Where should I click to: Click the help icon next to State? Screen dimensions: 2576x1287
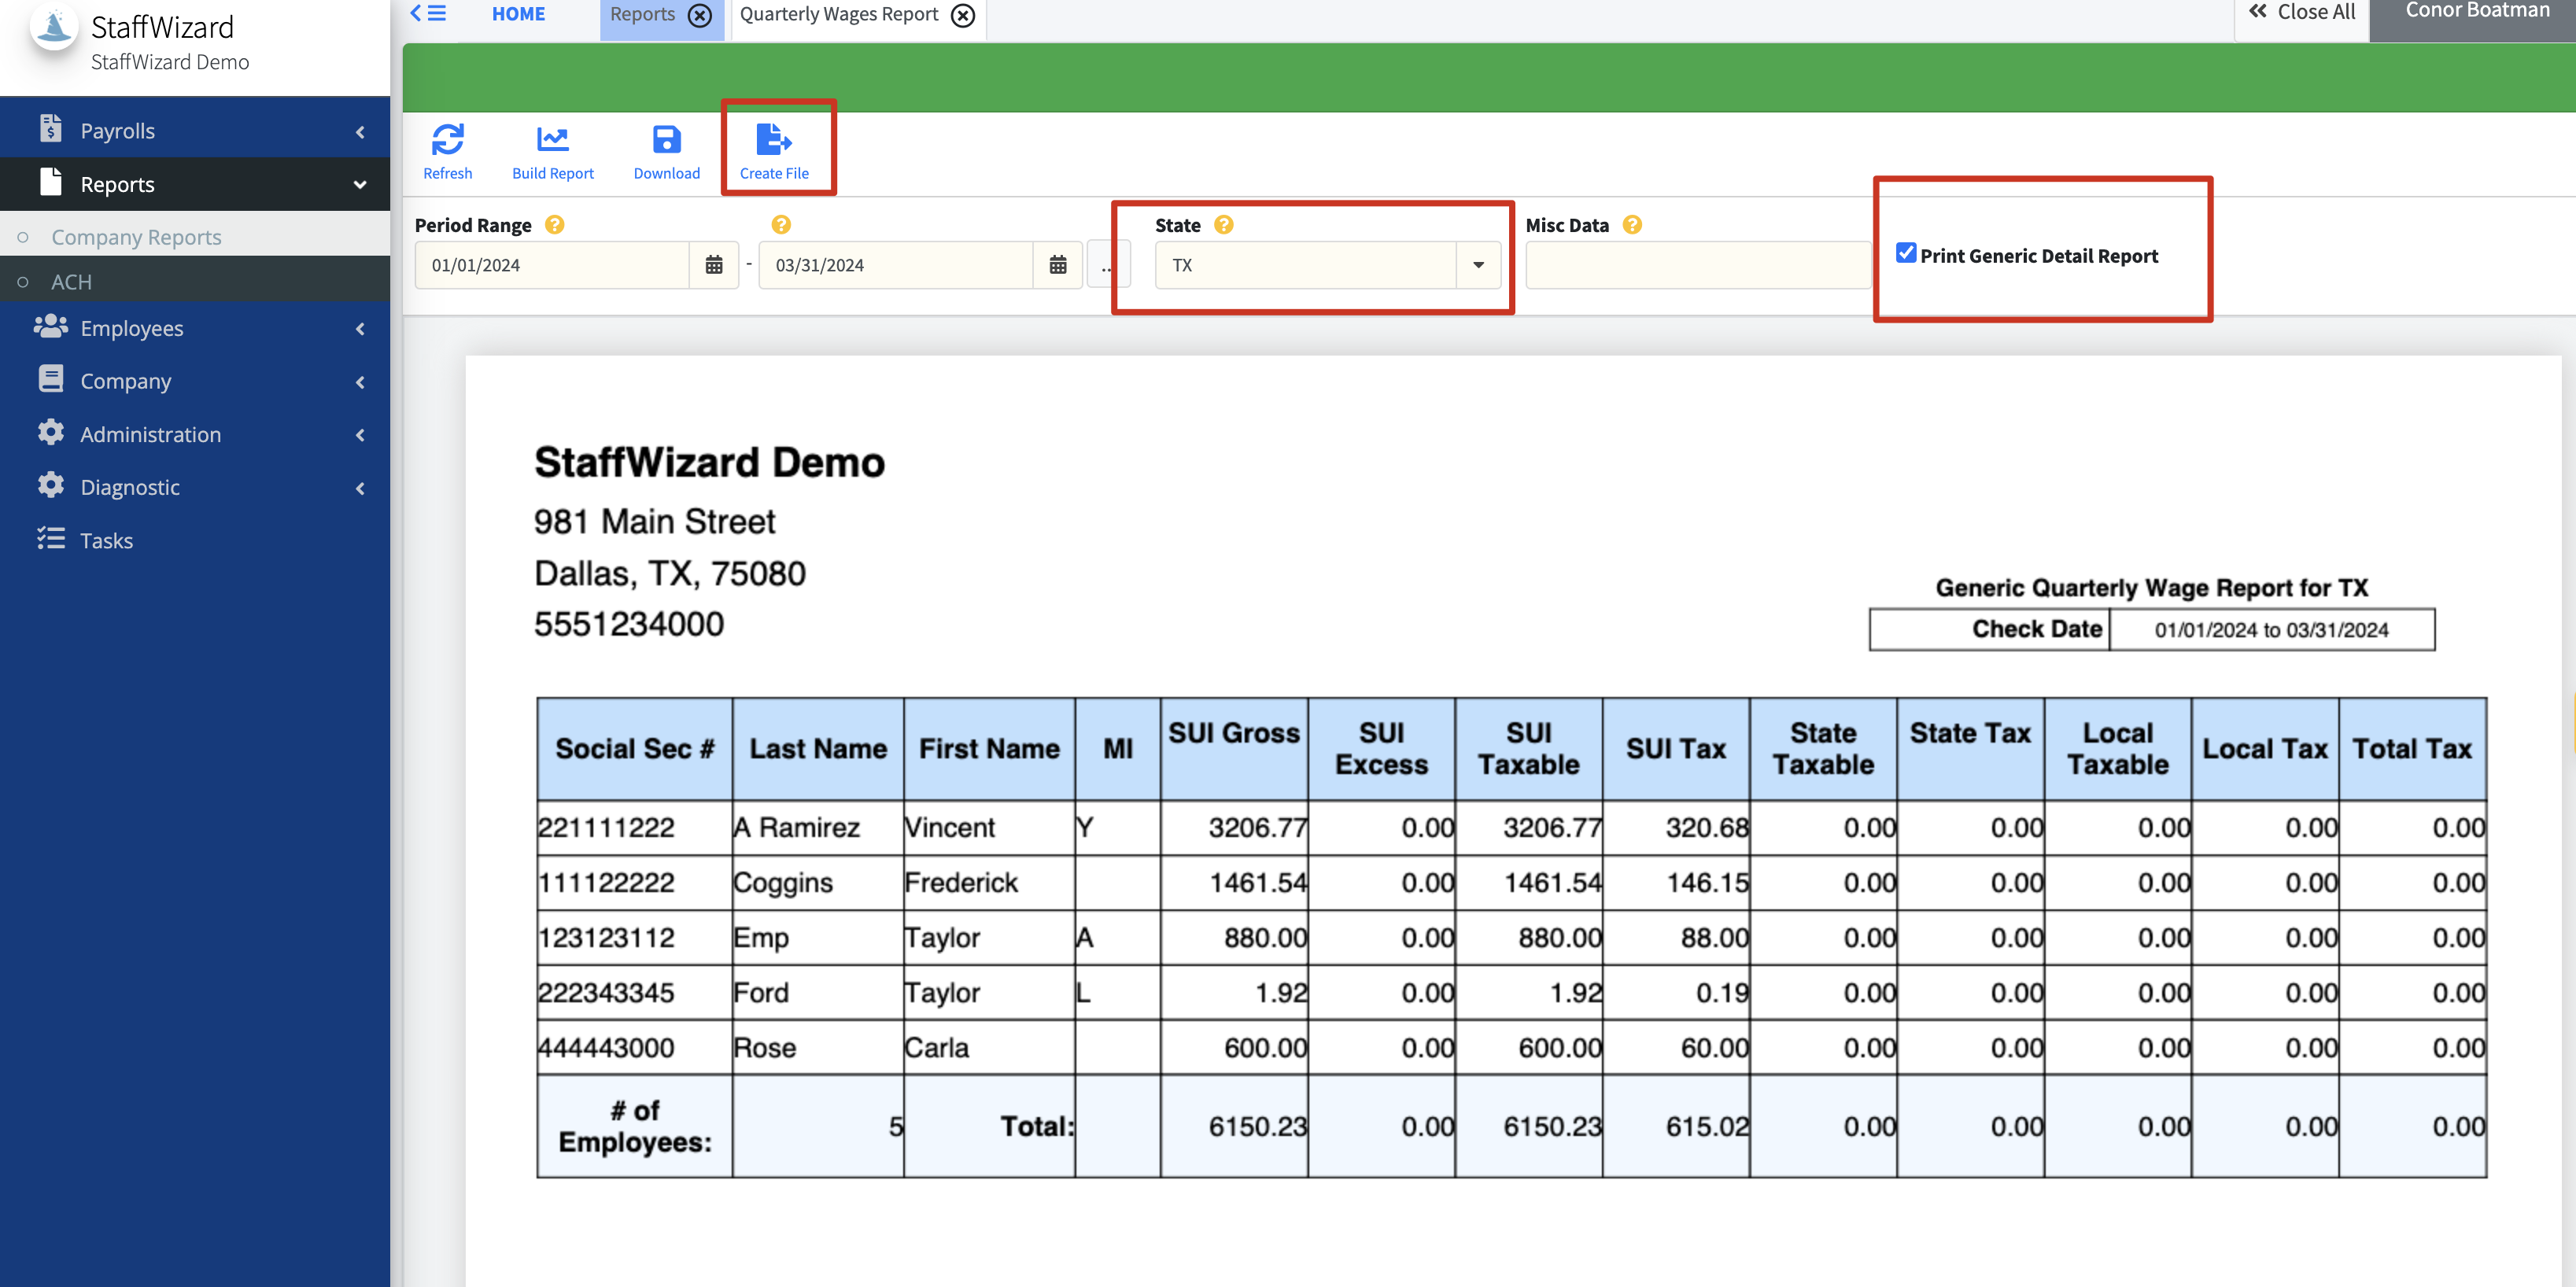(1223, 225)
